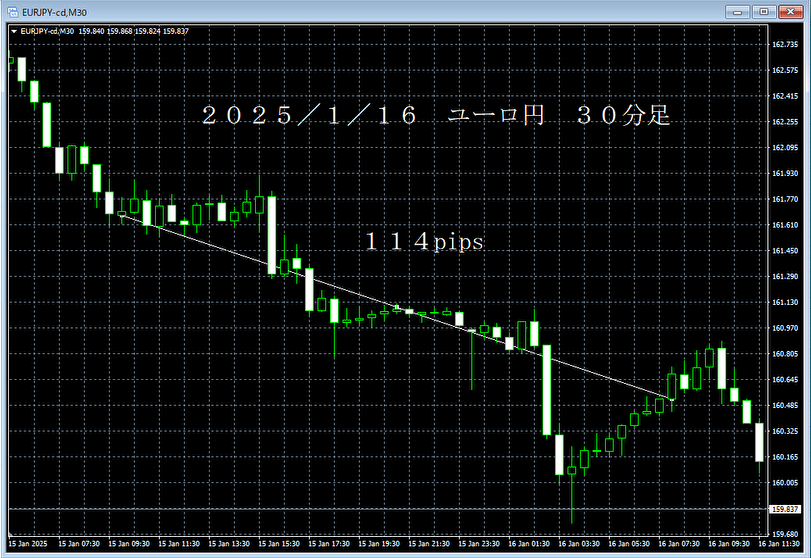Click the white trendline on the chart
The height and width of the screenshot is (558, 811).
pos(396,307)
